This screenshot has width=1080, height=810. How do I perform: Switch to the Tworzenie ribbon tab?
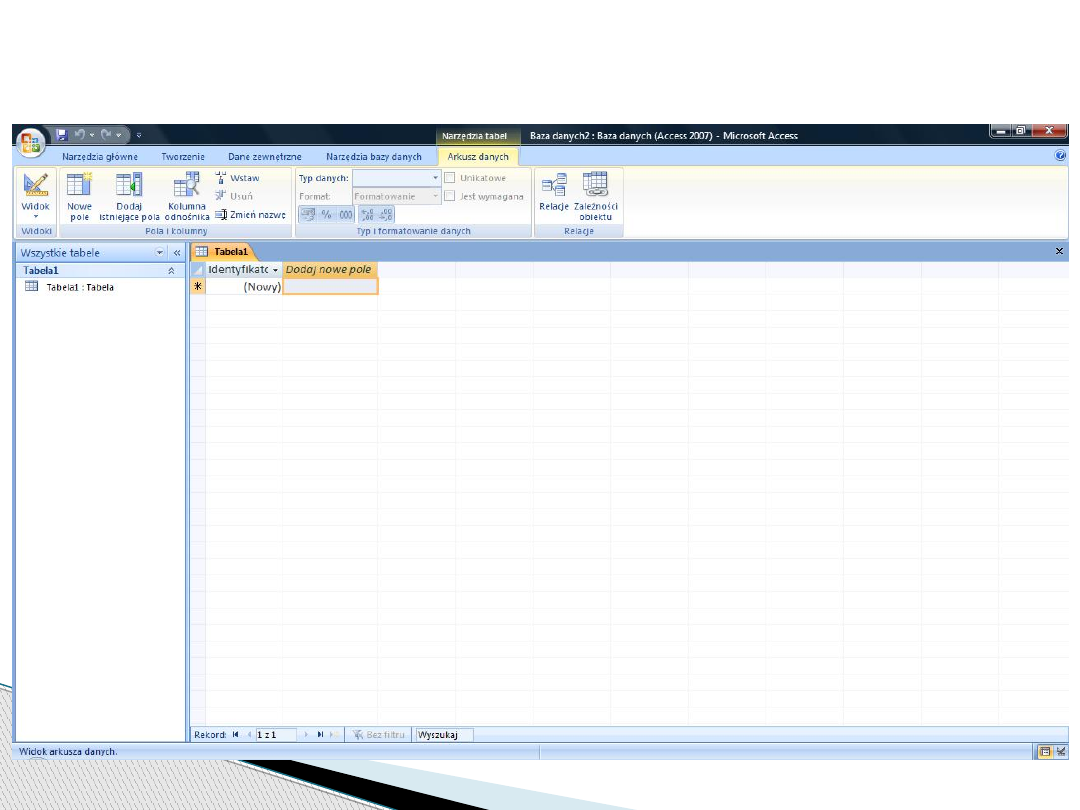point(183,157)
